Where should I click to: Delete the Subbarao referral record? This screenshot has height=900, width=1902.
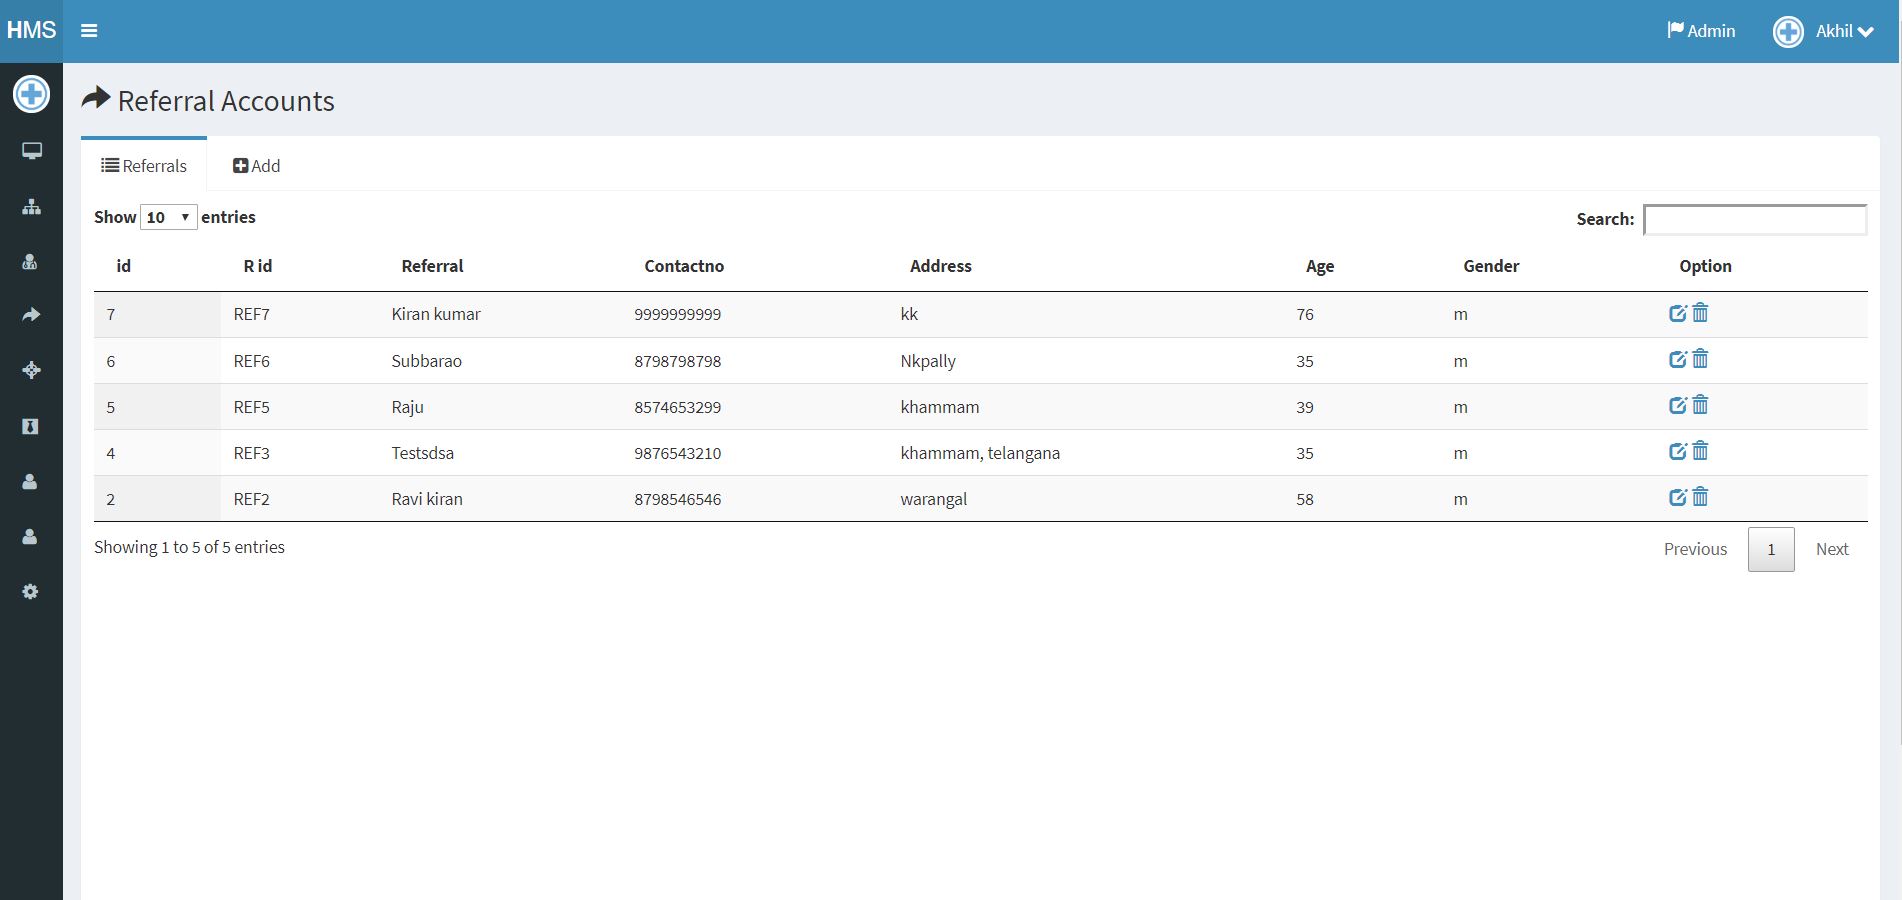(x=1700, y=359)
